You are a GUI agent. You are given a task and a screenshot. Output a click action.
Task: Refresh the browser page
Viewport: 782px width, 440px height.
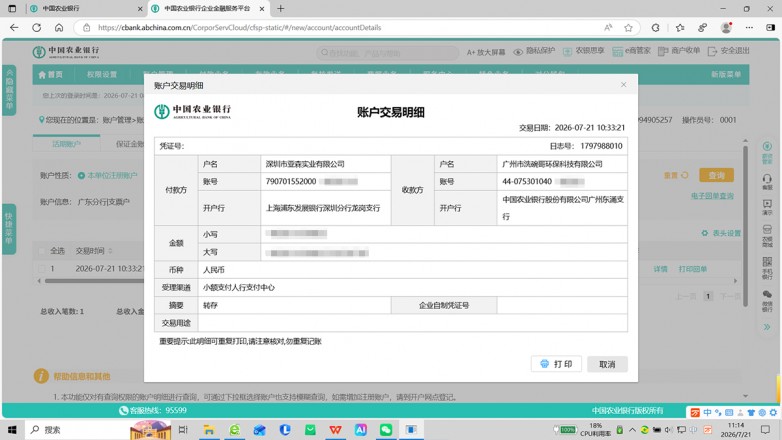click(x=36, y=27)
